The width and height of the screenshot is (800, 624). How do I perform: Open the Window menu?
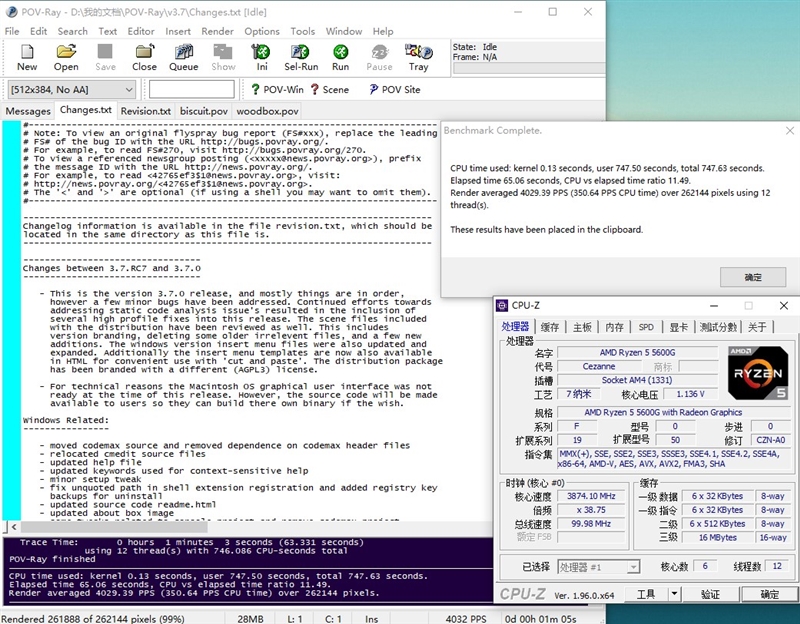344,31
